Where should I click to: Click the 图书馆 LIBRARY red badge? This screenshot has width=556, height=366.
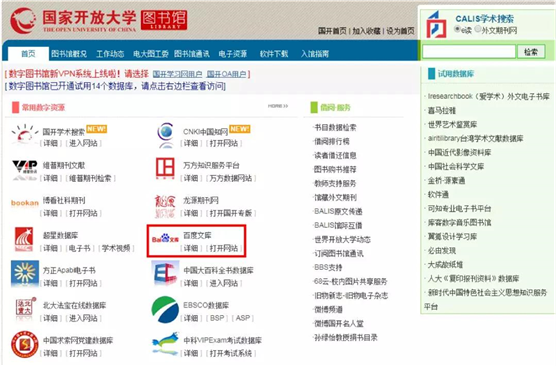pyautogui.click(x=164, y=20)
